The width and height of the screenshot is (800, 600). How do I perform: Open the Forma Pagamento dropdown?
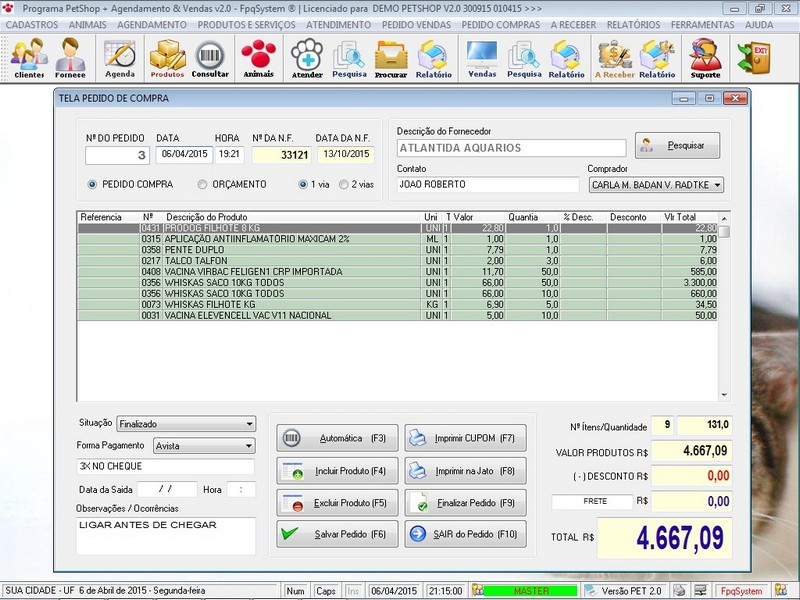tap(248, 445)
